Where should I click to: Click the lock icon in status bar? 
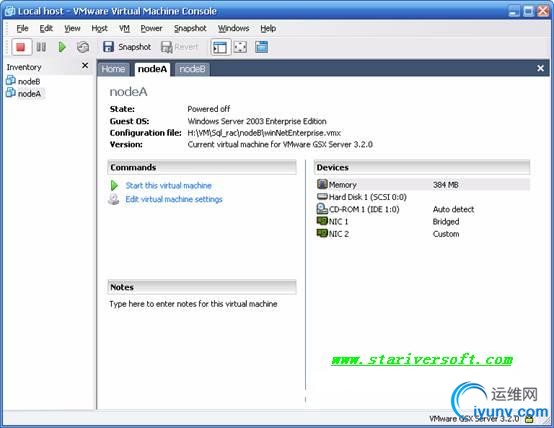pos(529,419)
